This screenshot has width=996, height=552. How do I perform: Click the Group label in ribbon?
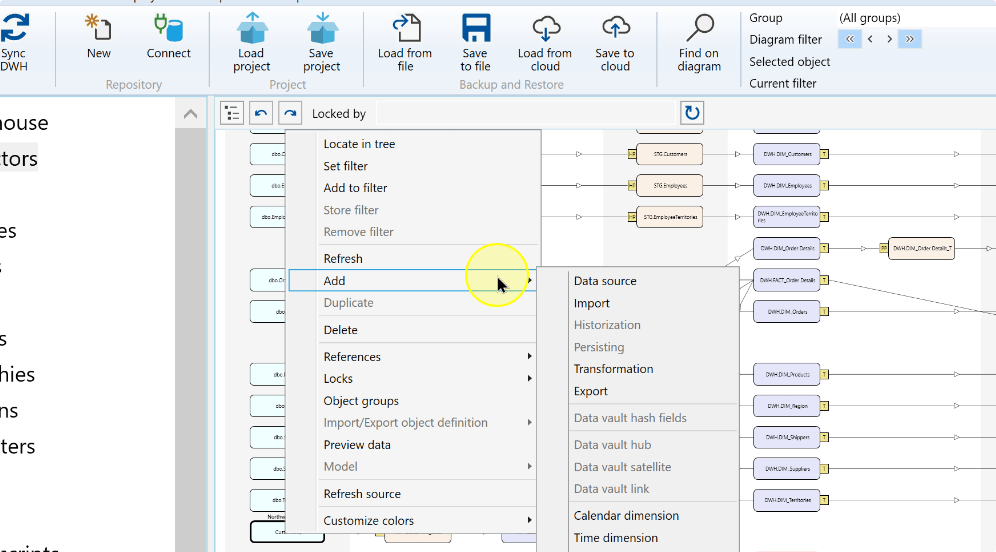point(765,18)
